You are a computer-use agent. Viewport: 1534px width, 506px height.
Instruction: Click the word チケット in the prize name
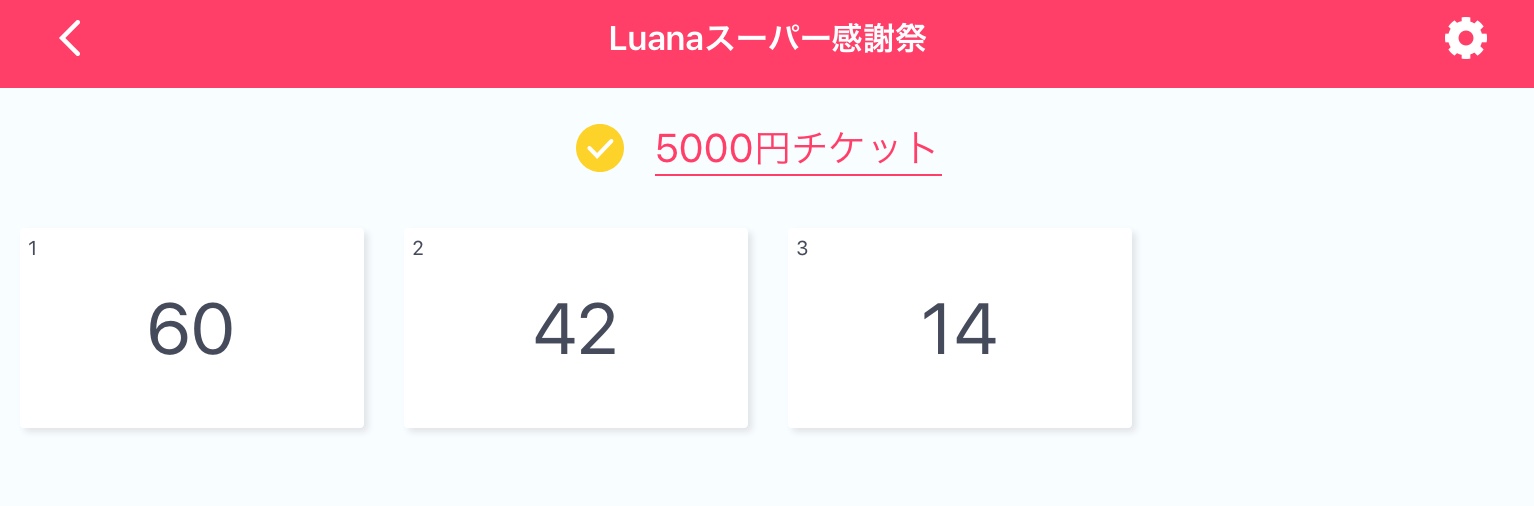click(863, 149)
